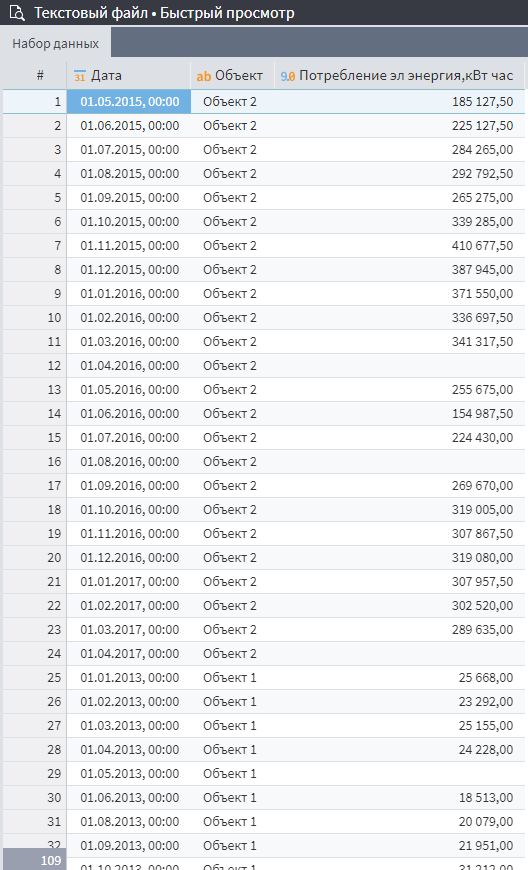Click the date cell 01.01.2013, 00:00

click(x=129, y=677)
